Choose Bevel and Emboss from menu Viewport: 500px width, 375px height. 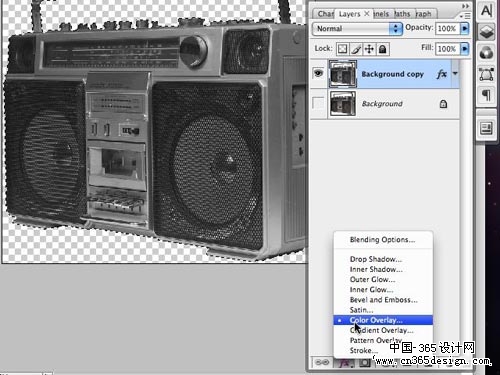(383, 300)
